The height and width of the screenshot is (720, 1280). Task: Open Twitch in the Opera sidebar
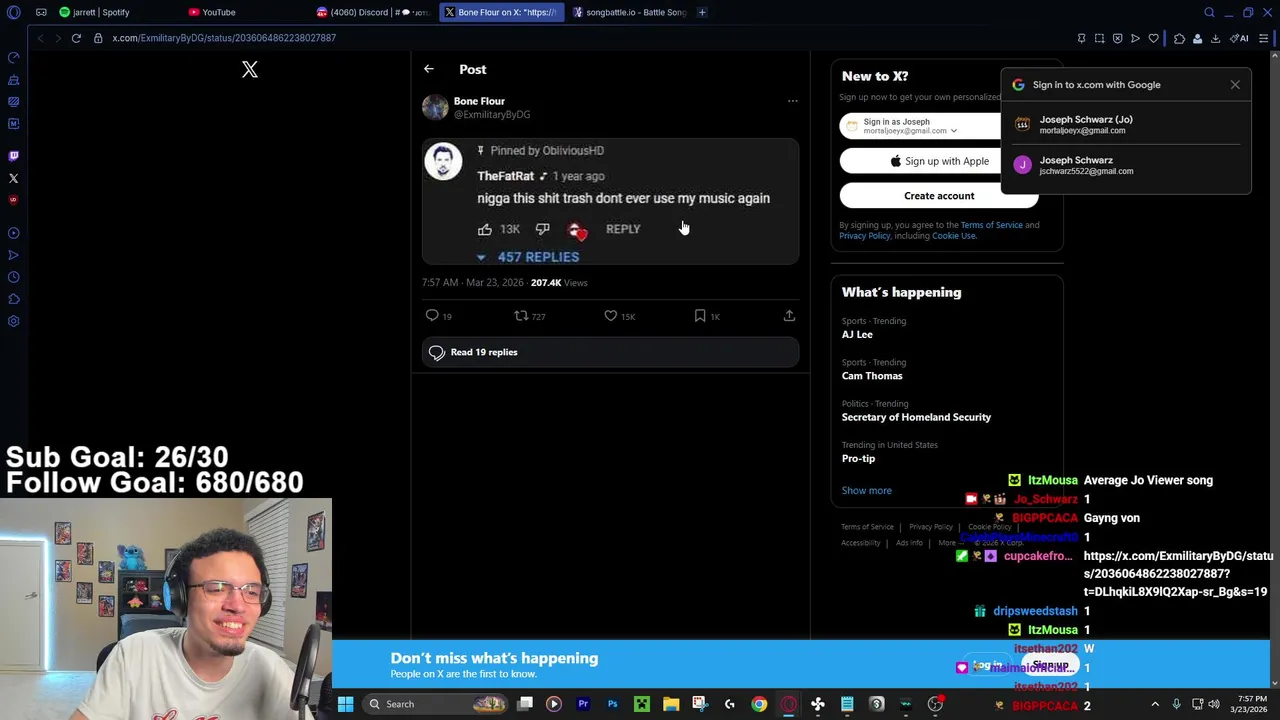pos(13,156)
